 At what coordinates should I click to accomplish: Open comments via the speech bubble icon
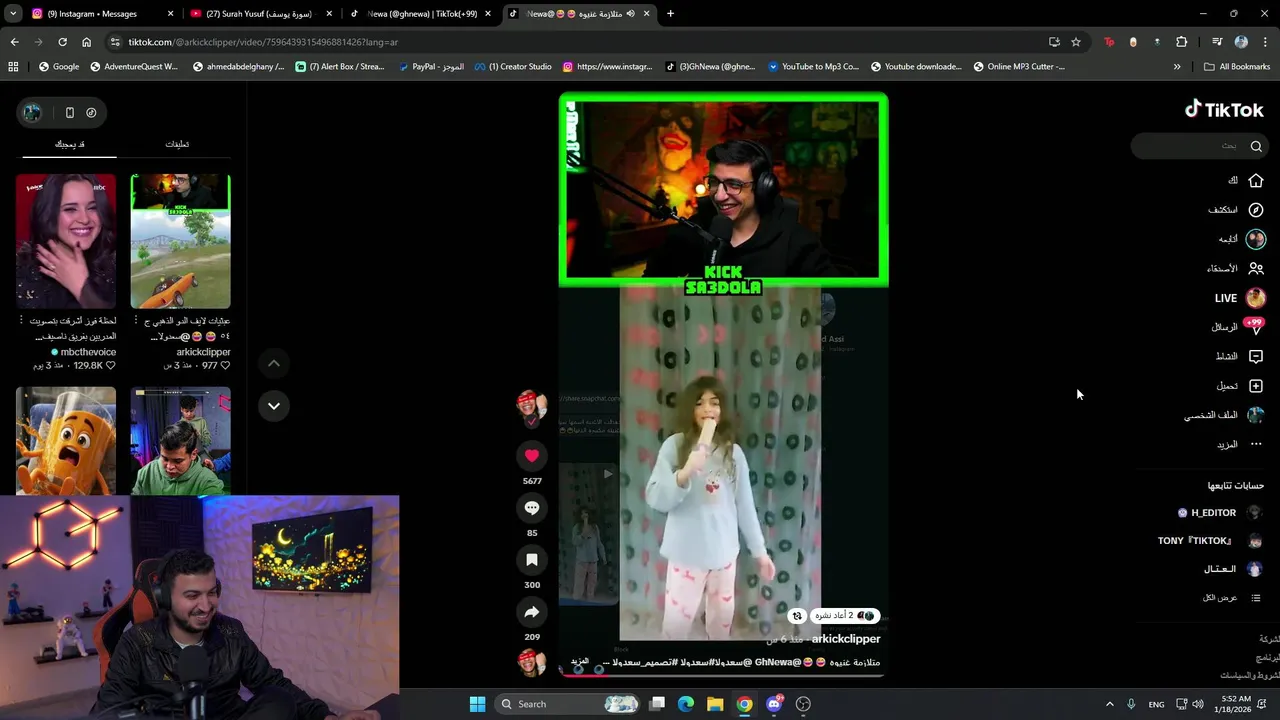532,508
